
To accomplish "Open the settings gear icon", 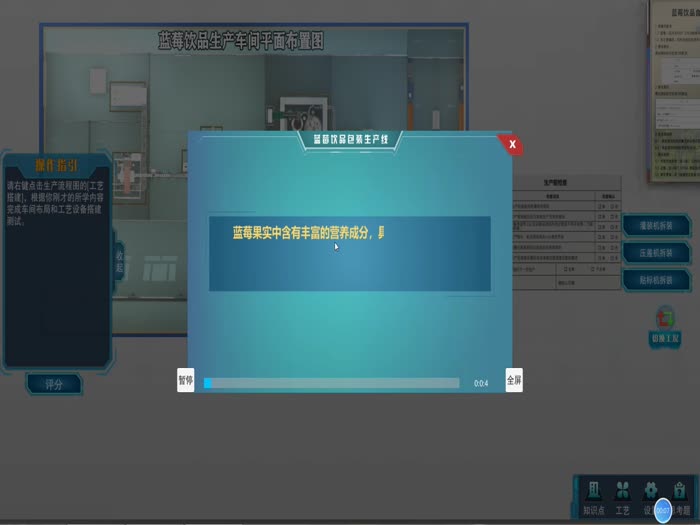I will pos(650,492).
